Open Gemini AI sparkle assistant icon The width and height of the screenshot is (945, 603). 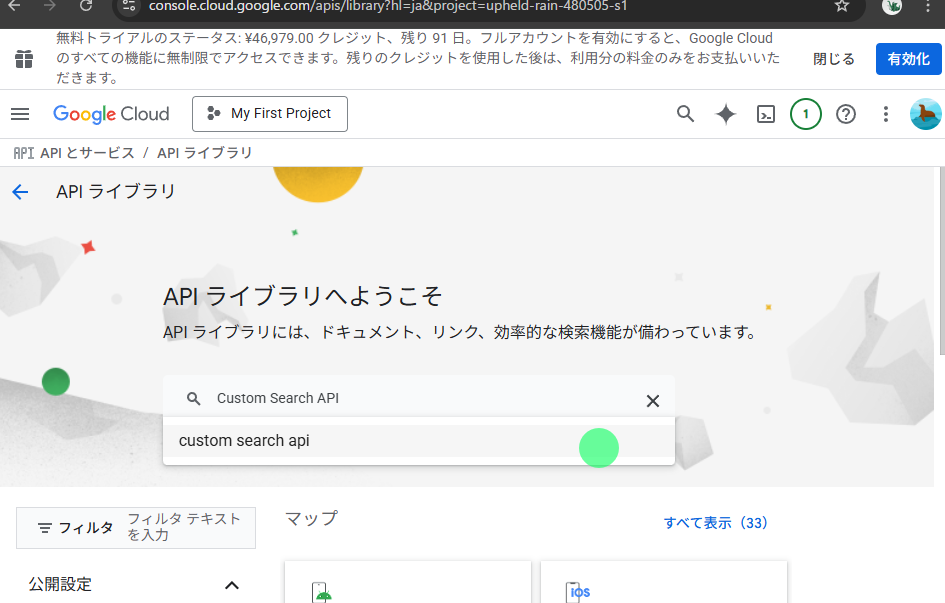click(x=726, y=114)
